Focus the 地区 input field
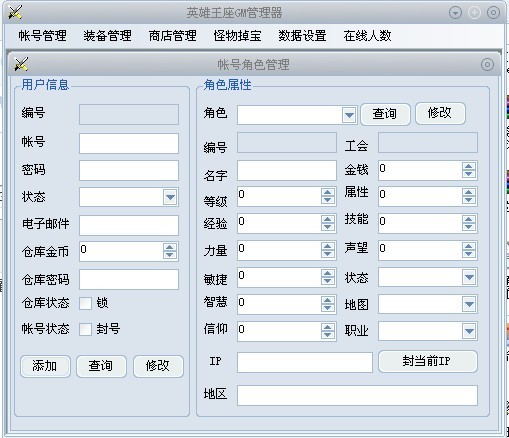 [x=357, y=395]
